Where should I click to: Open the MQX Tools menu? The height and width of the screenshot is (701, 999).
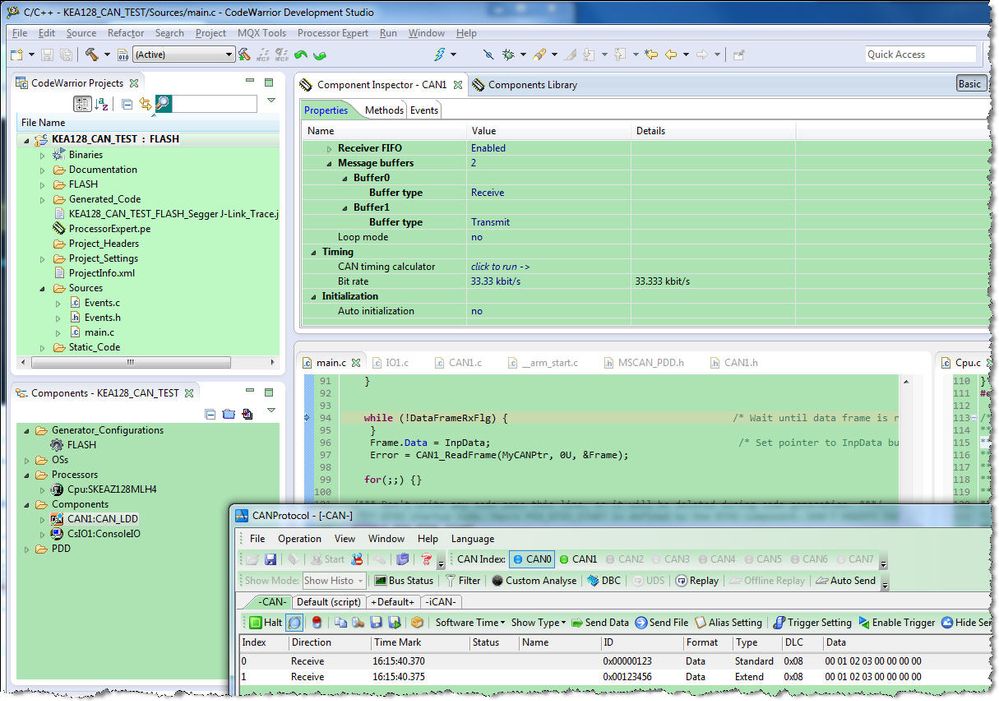[261, 33]
